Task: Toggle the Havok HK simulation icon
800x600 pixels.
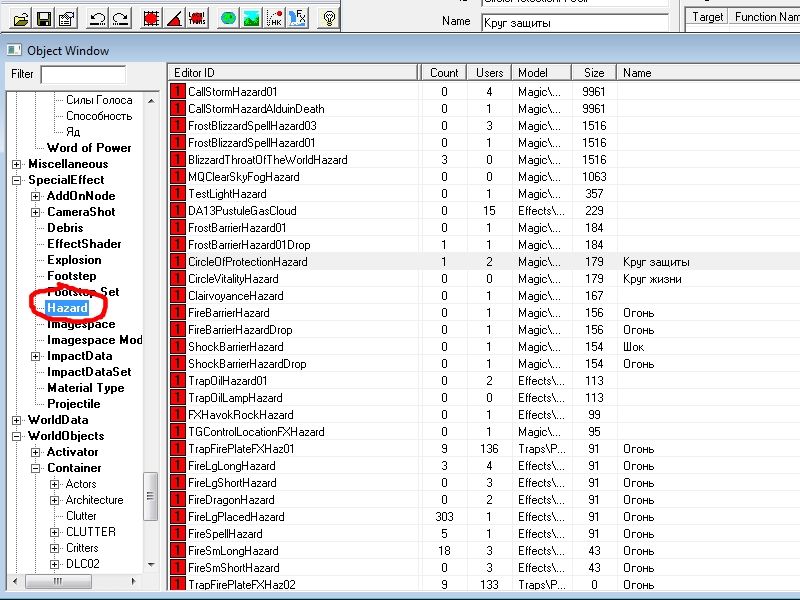Action: point(273,17)
